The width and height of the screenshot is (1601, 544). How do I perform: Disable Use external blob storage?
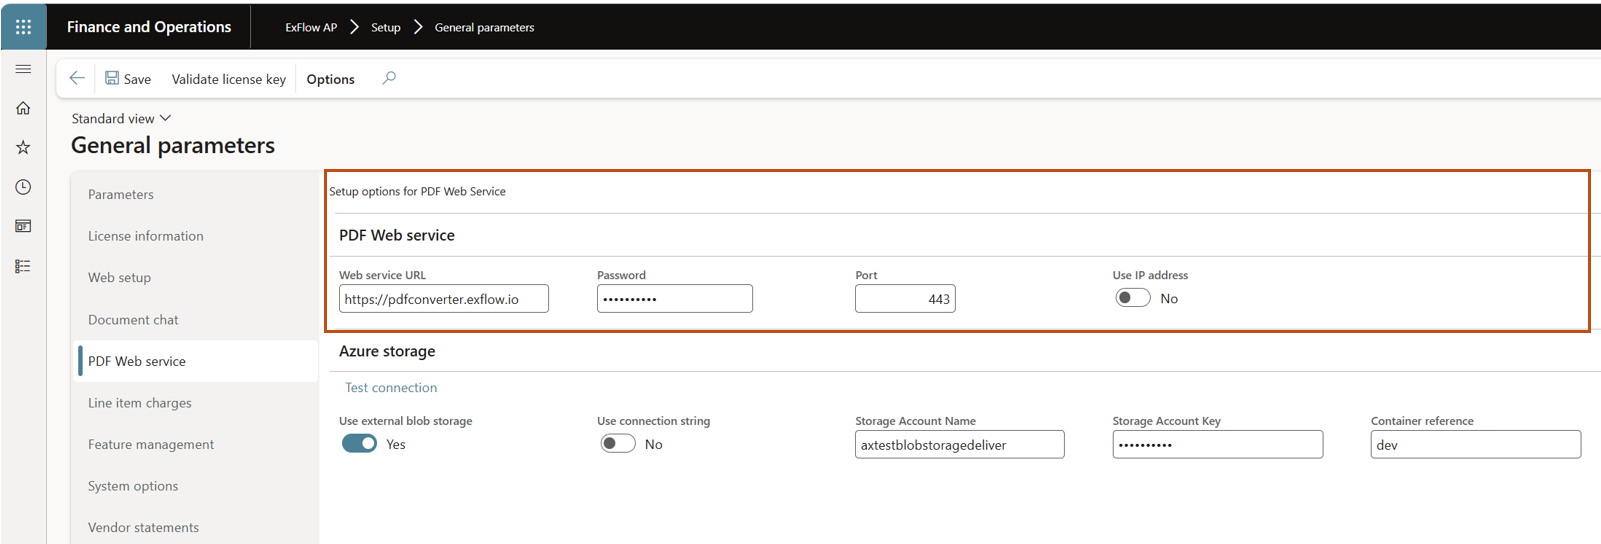pyautogui.click(x=359, y=444)
